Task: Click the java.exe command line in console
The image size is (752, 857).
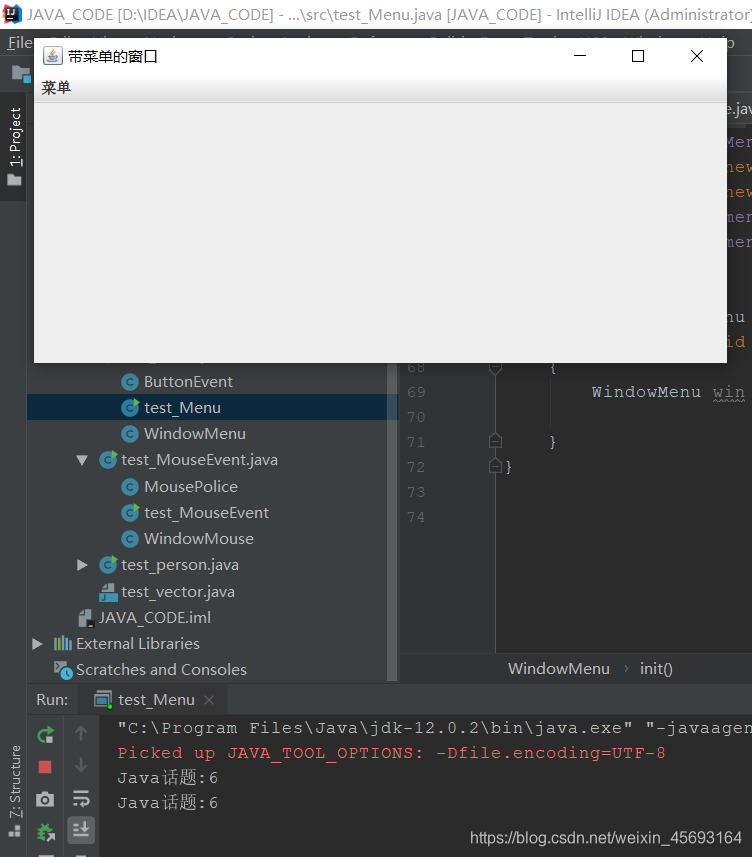Action: (434, 728)
